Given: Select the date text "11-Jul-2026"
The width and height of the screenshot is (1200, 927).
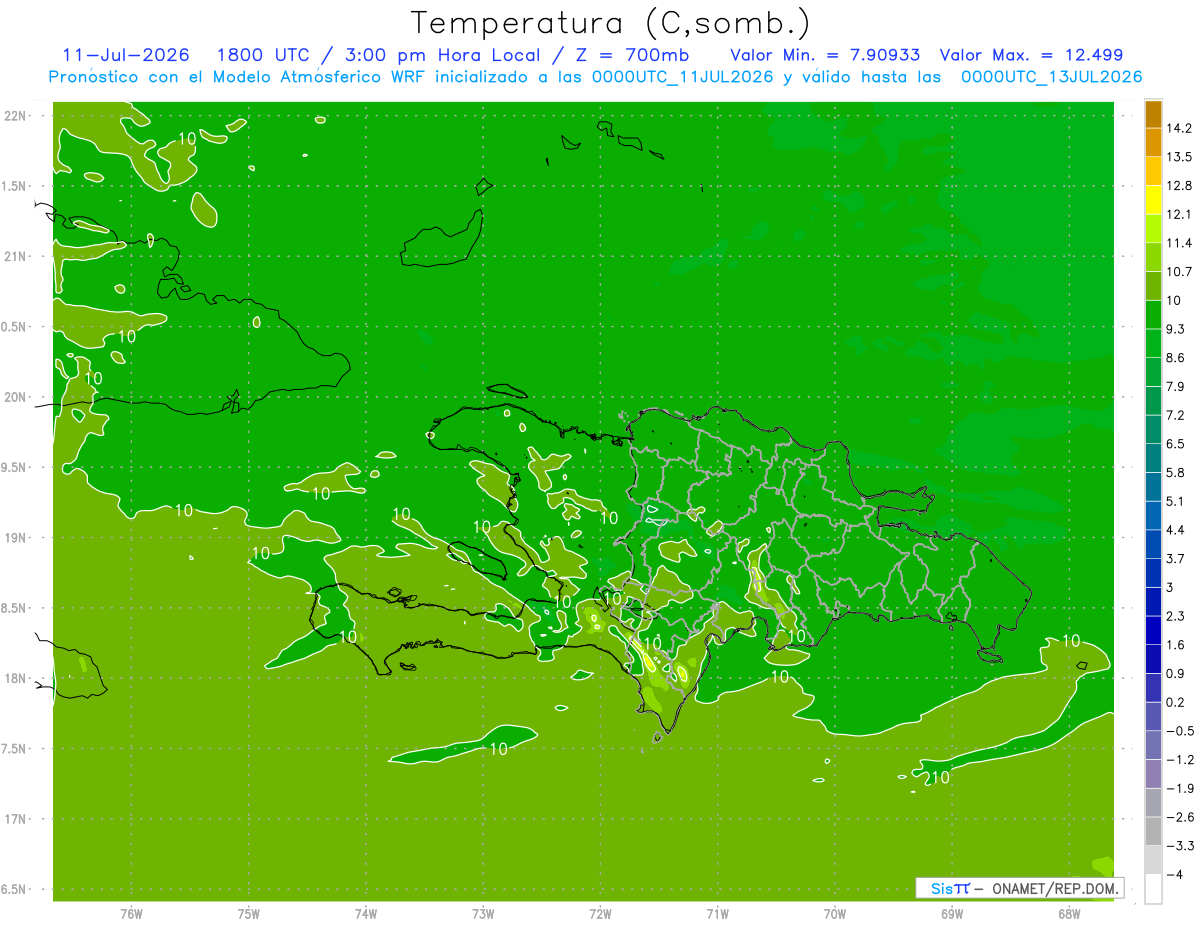Looking at the screenshot, I should [x=125, y=55].
